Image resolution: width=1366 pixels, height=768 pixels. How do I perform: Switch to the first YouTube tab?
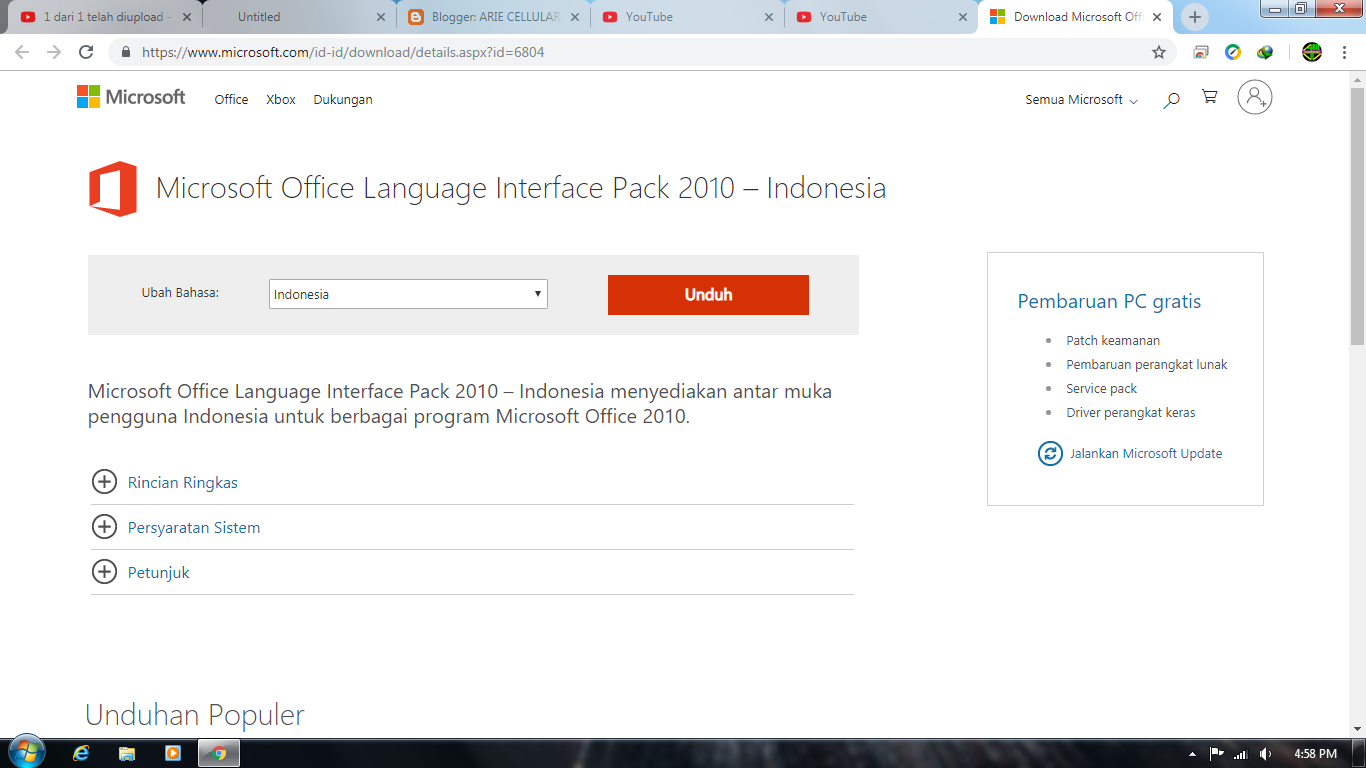pyautogui.click(x=687, y=17)
